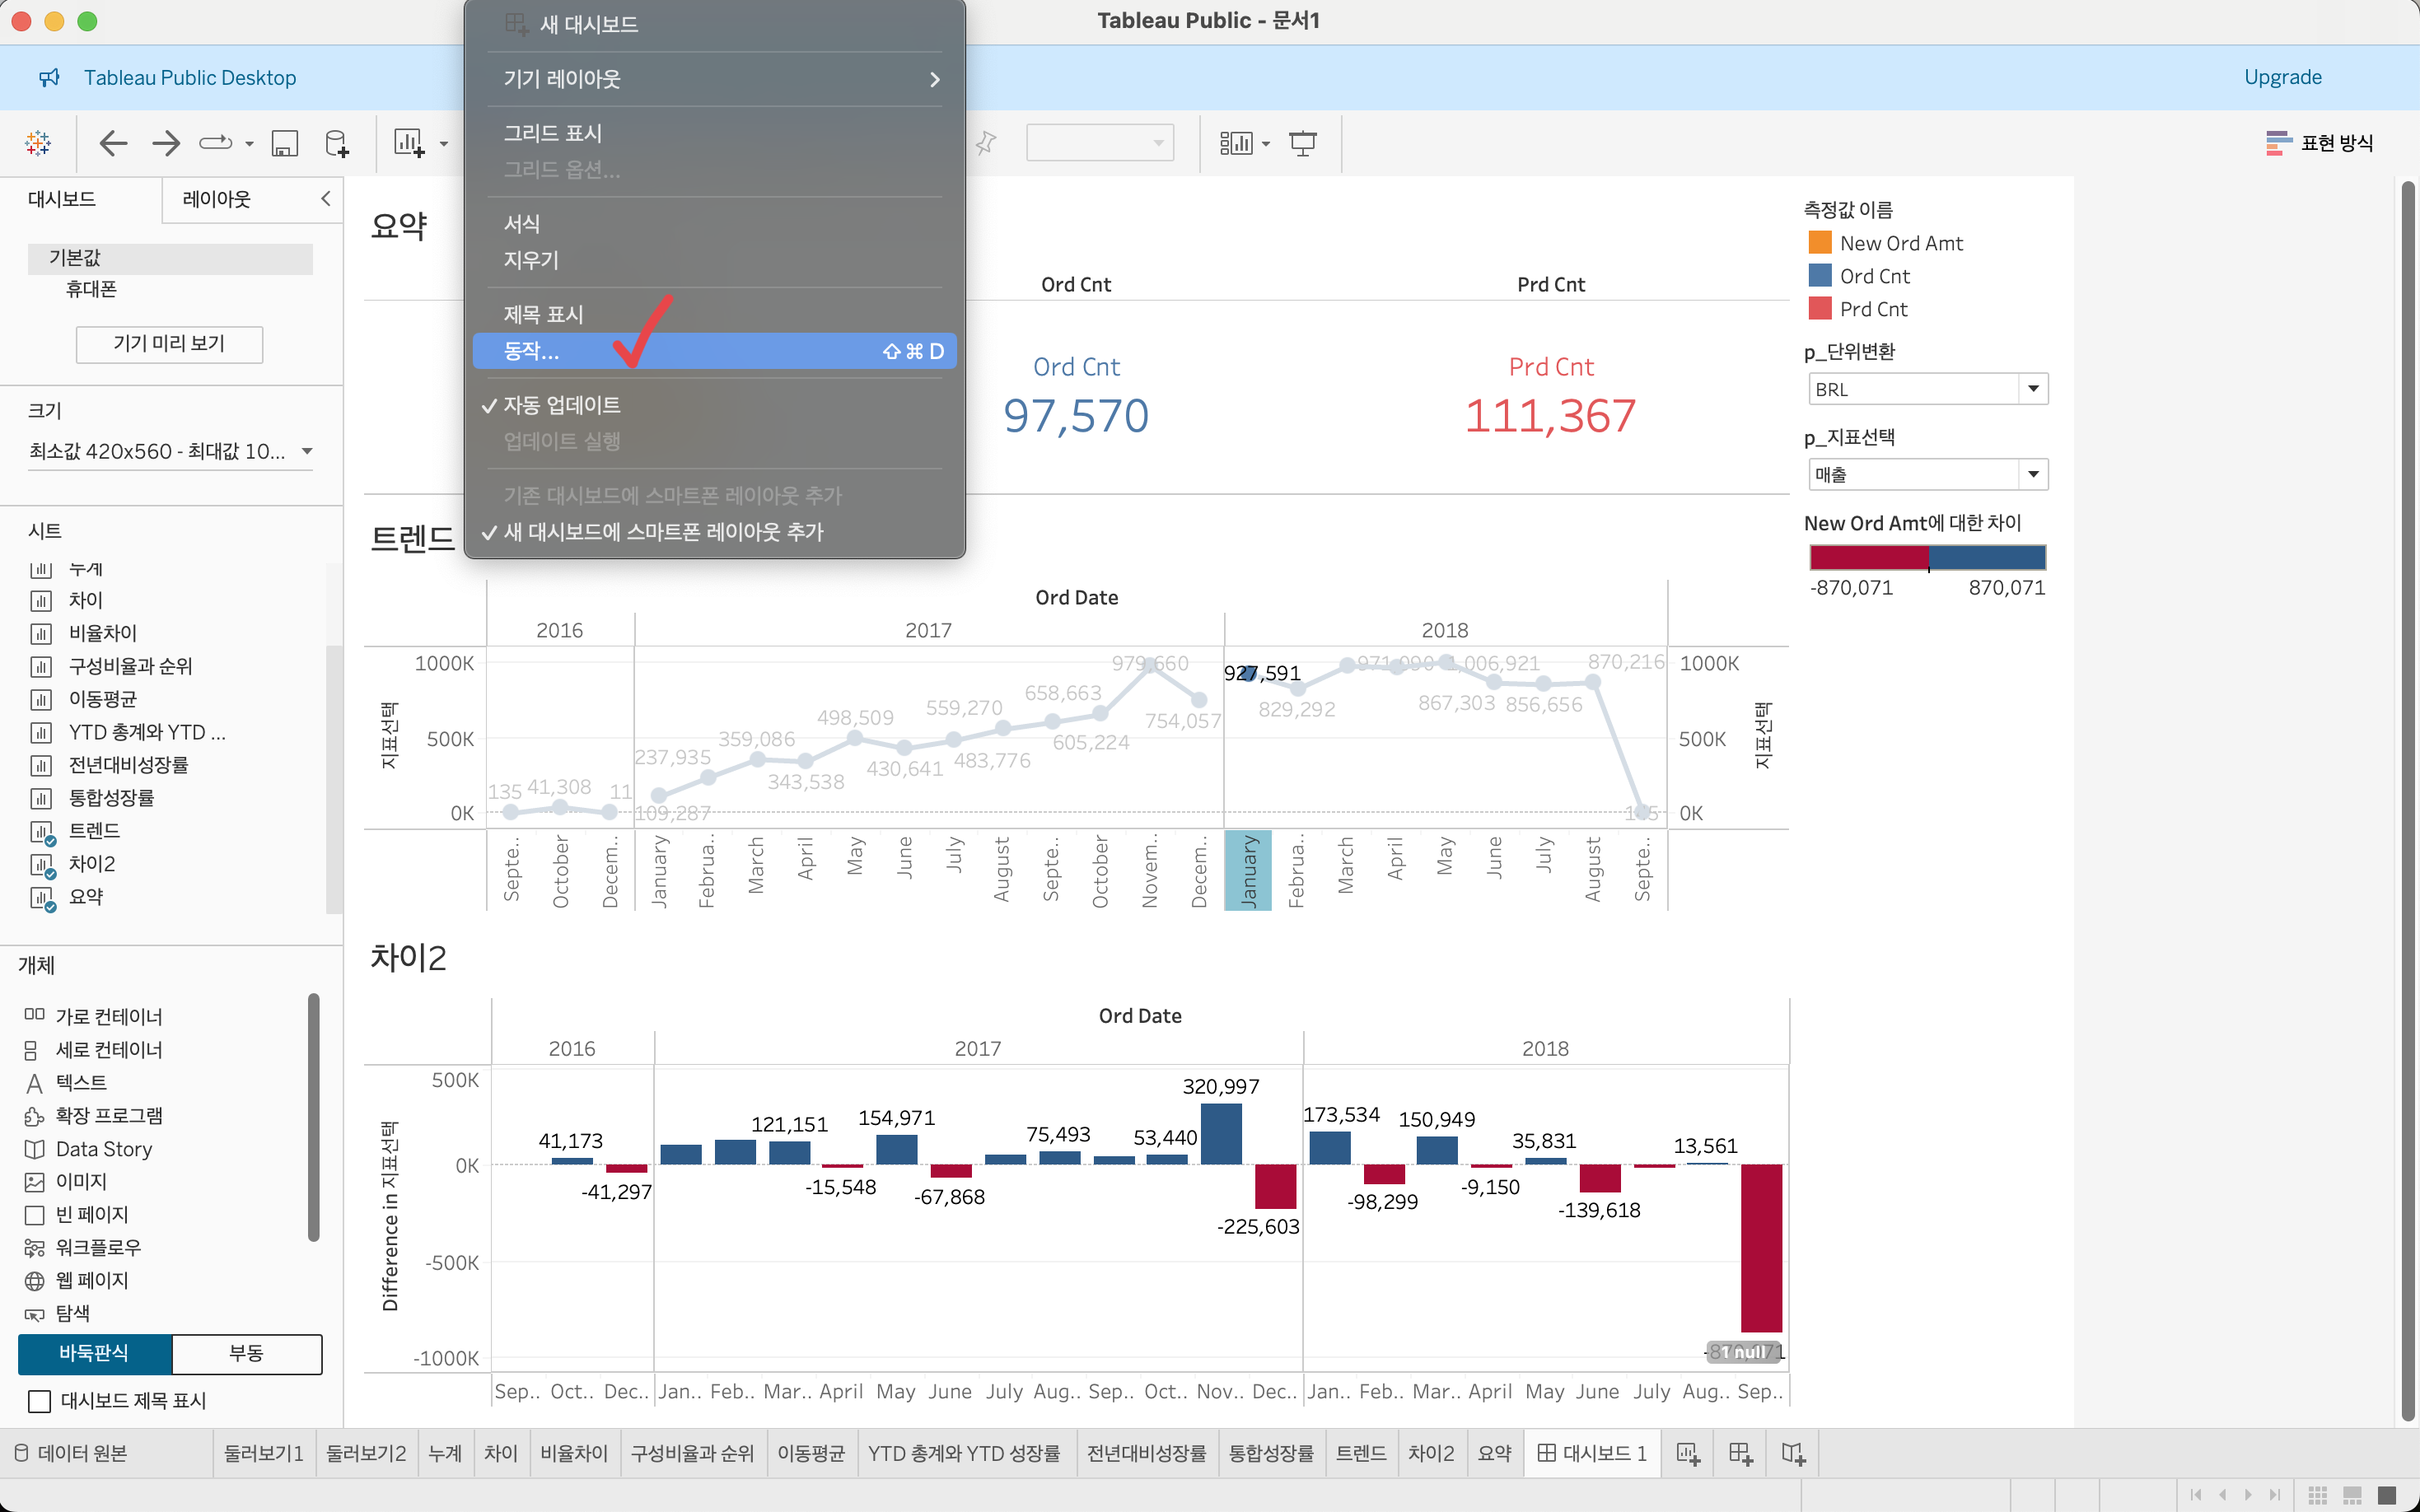The width and height of the screenshot is (2420, 1512).
Task: Click the redo forward arrow in toolbar
Action: coord(166,143)
